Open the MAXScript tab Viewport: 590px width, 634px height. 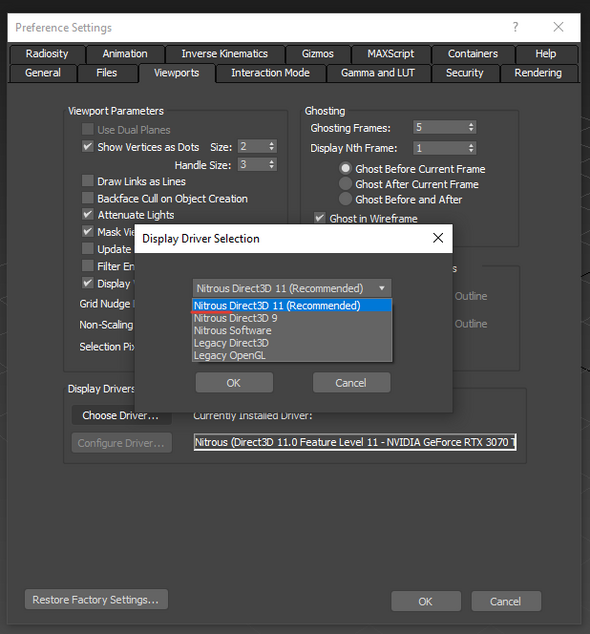click(391, 54)
